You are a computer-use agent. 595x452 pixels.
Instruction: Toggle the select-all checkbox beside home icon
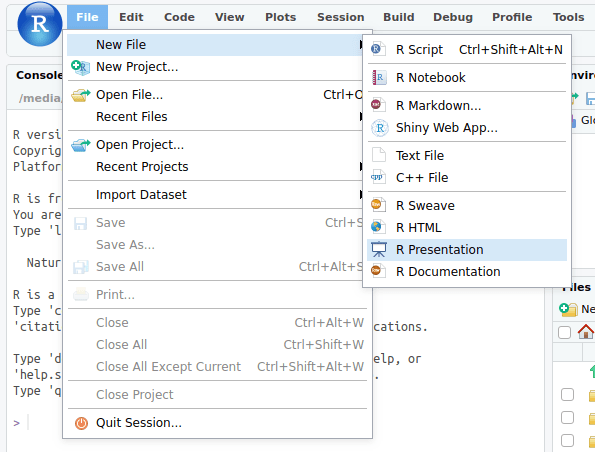(564, 332)
